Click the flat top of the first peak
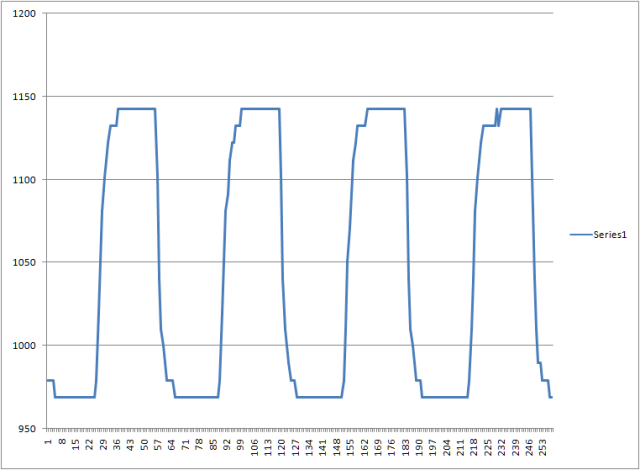 [x=137, y=108]
